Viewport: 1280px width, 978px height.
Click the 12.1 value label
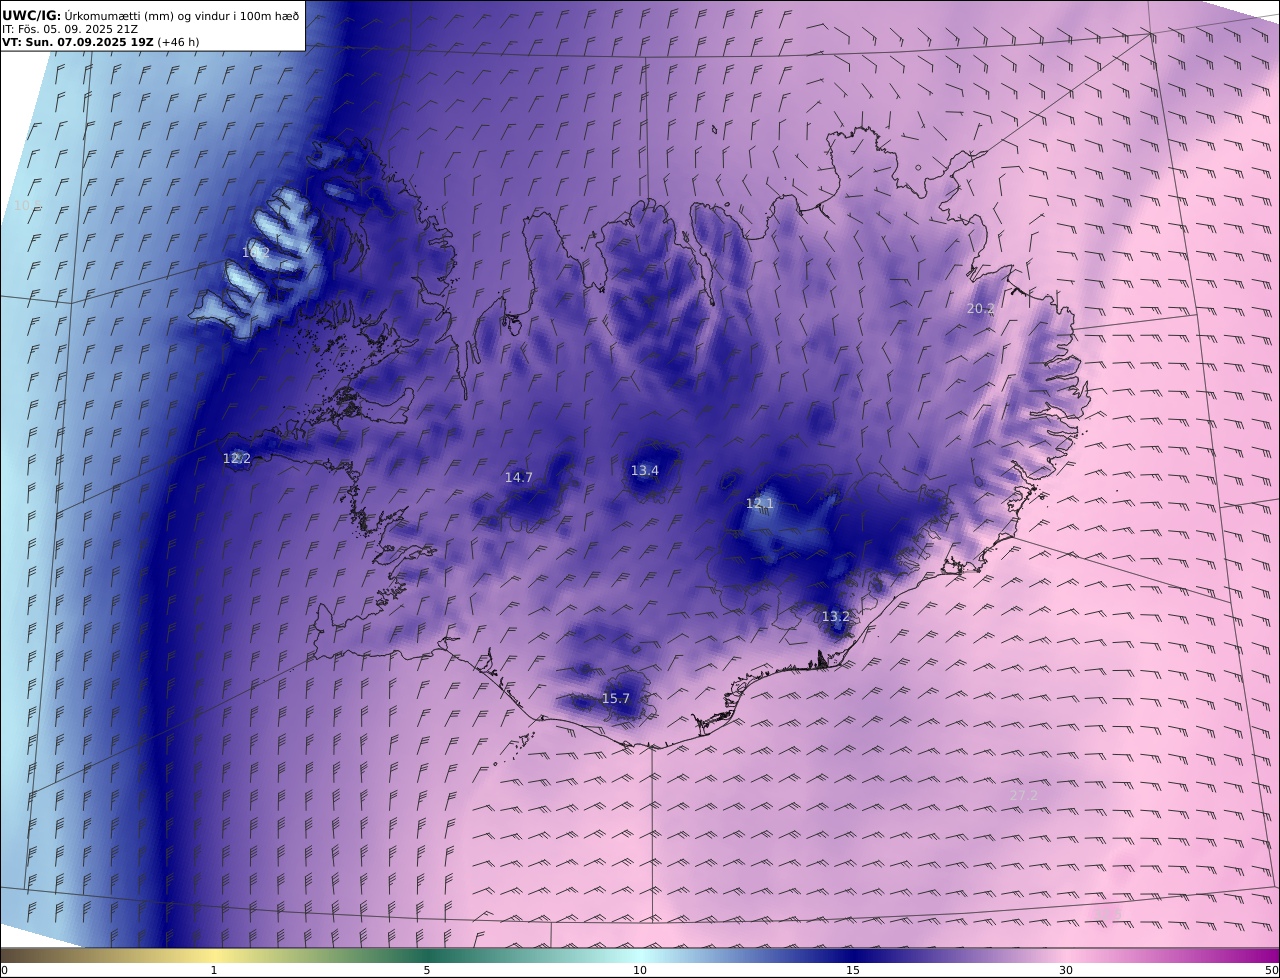[x=760, y=503]
